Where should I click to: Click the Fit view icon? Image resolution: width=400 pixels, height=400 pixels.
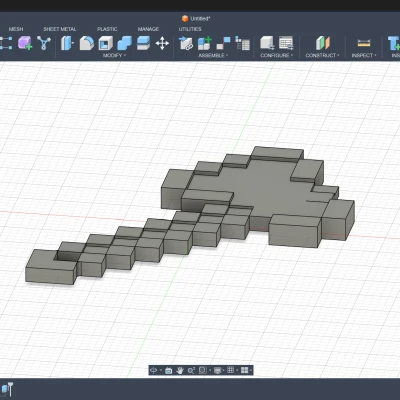(203, 370)
